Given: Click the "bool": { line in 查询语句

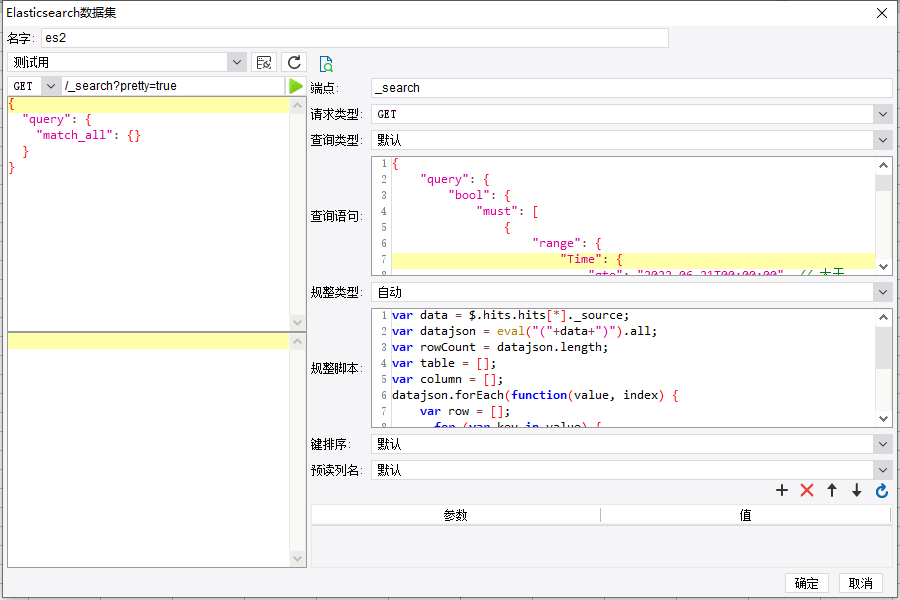Looking at the screenshot, I should pos(479,195).
